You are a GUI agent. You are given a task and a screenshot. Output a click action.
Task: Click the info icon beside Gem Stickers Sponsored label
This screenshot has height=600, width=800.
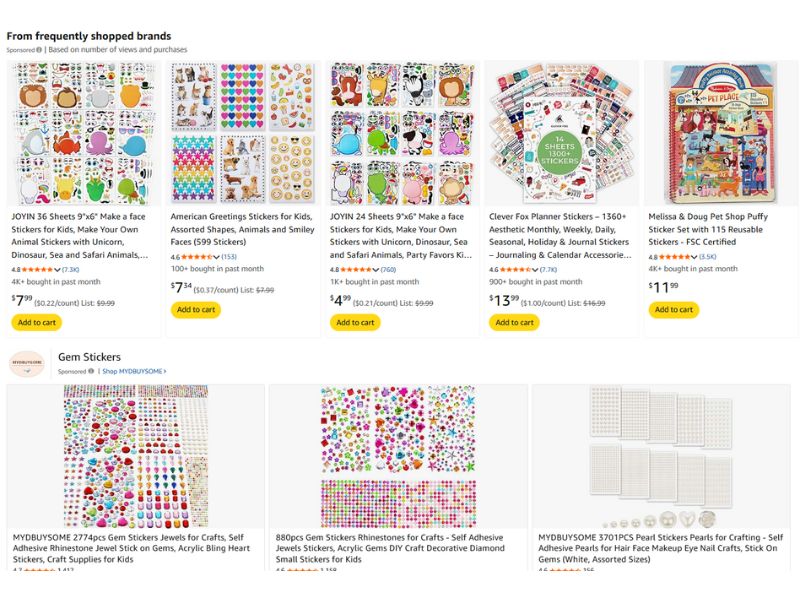pos(91,371)
